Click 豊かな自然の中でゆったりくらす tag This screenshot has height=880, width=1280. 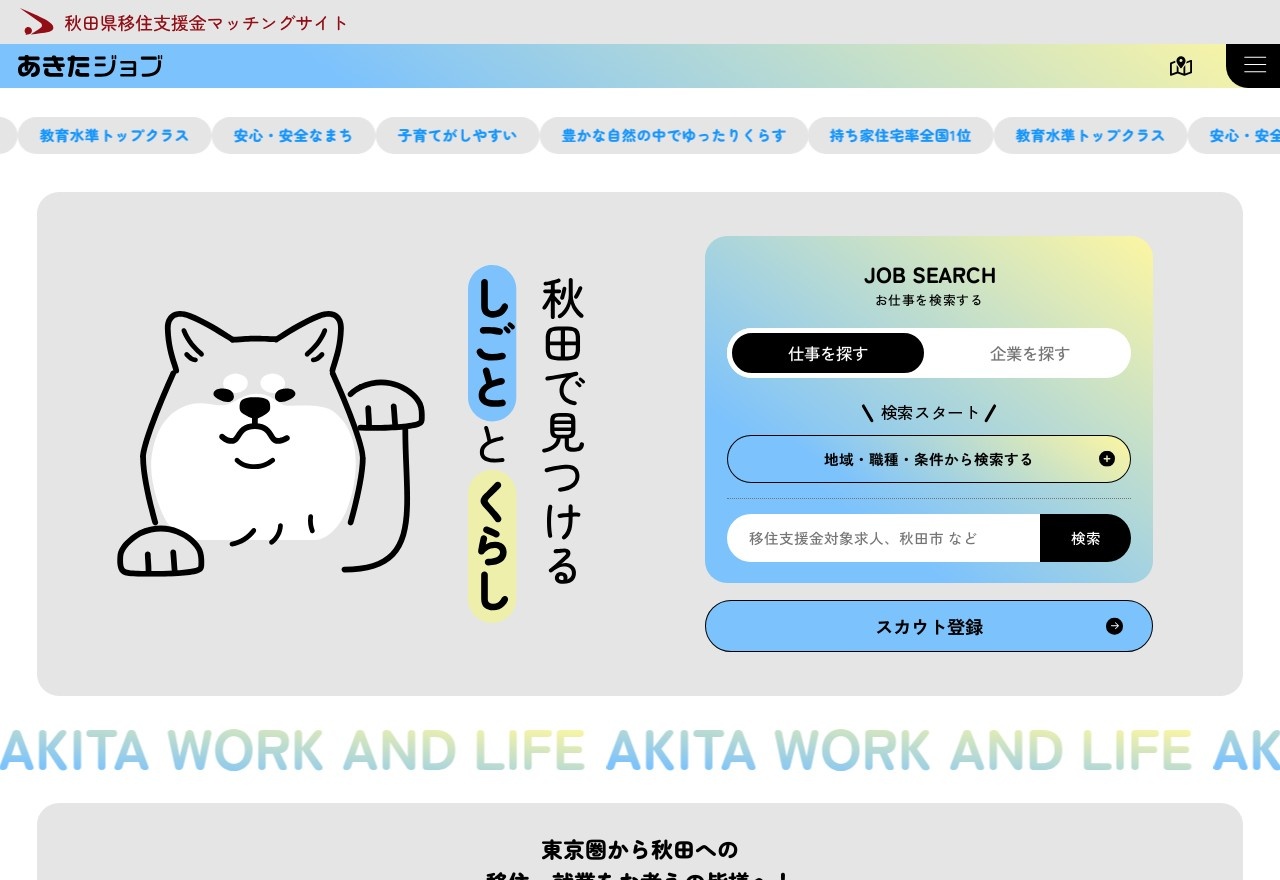(x=673, y=136)
